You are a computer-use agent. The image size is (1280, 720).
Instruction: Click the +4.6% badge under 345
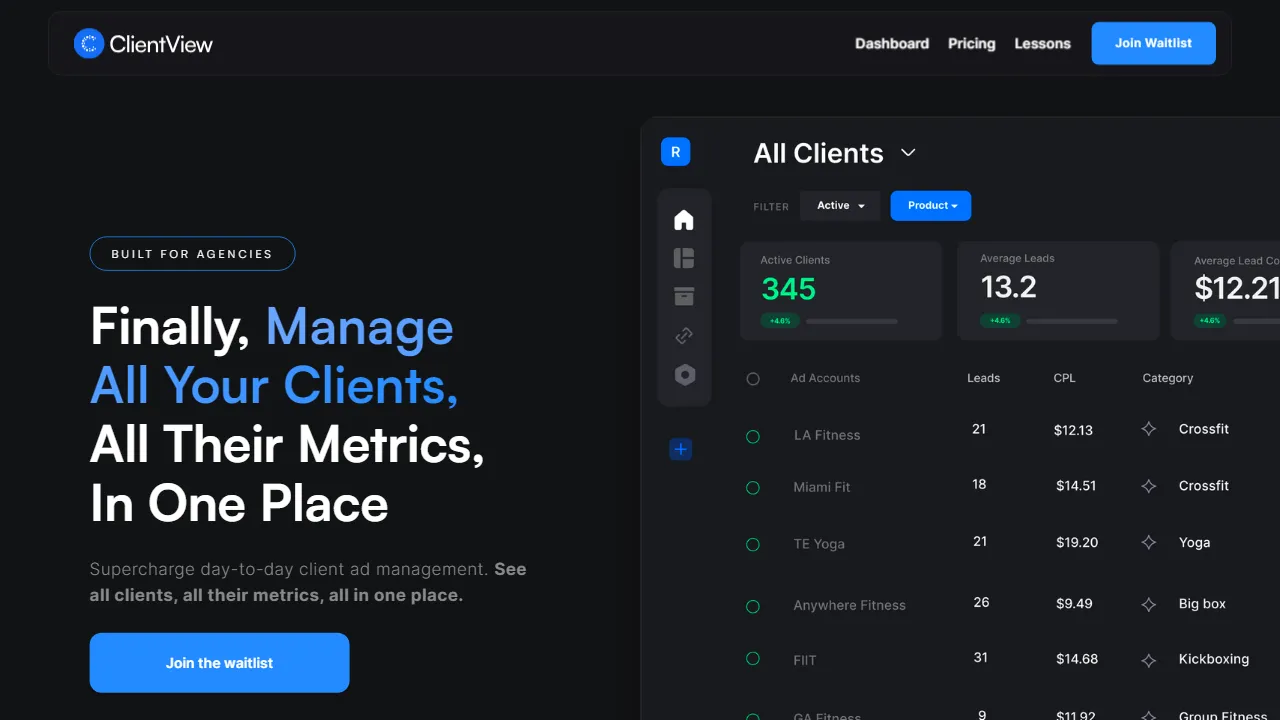coord(780,321)
